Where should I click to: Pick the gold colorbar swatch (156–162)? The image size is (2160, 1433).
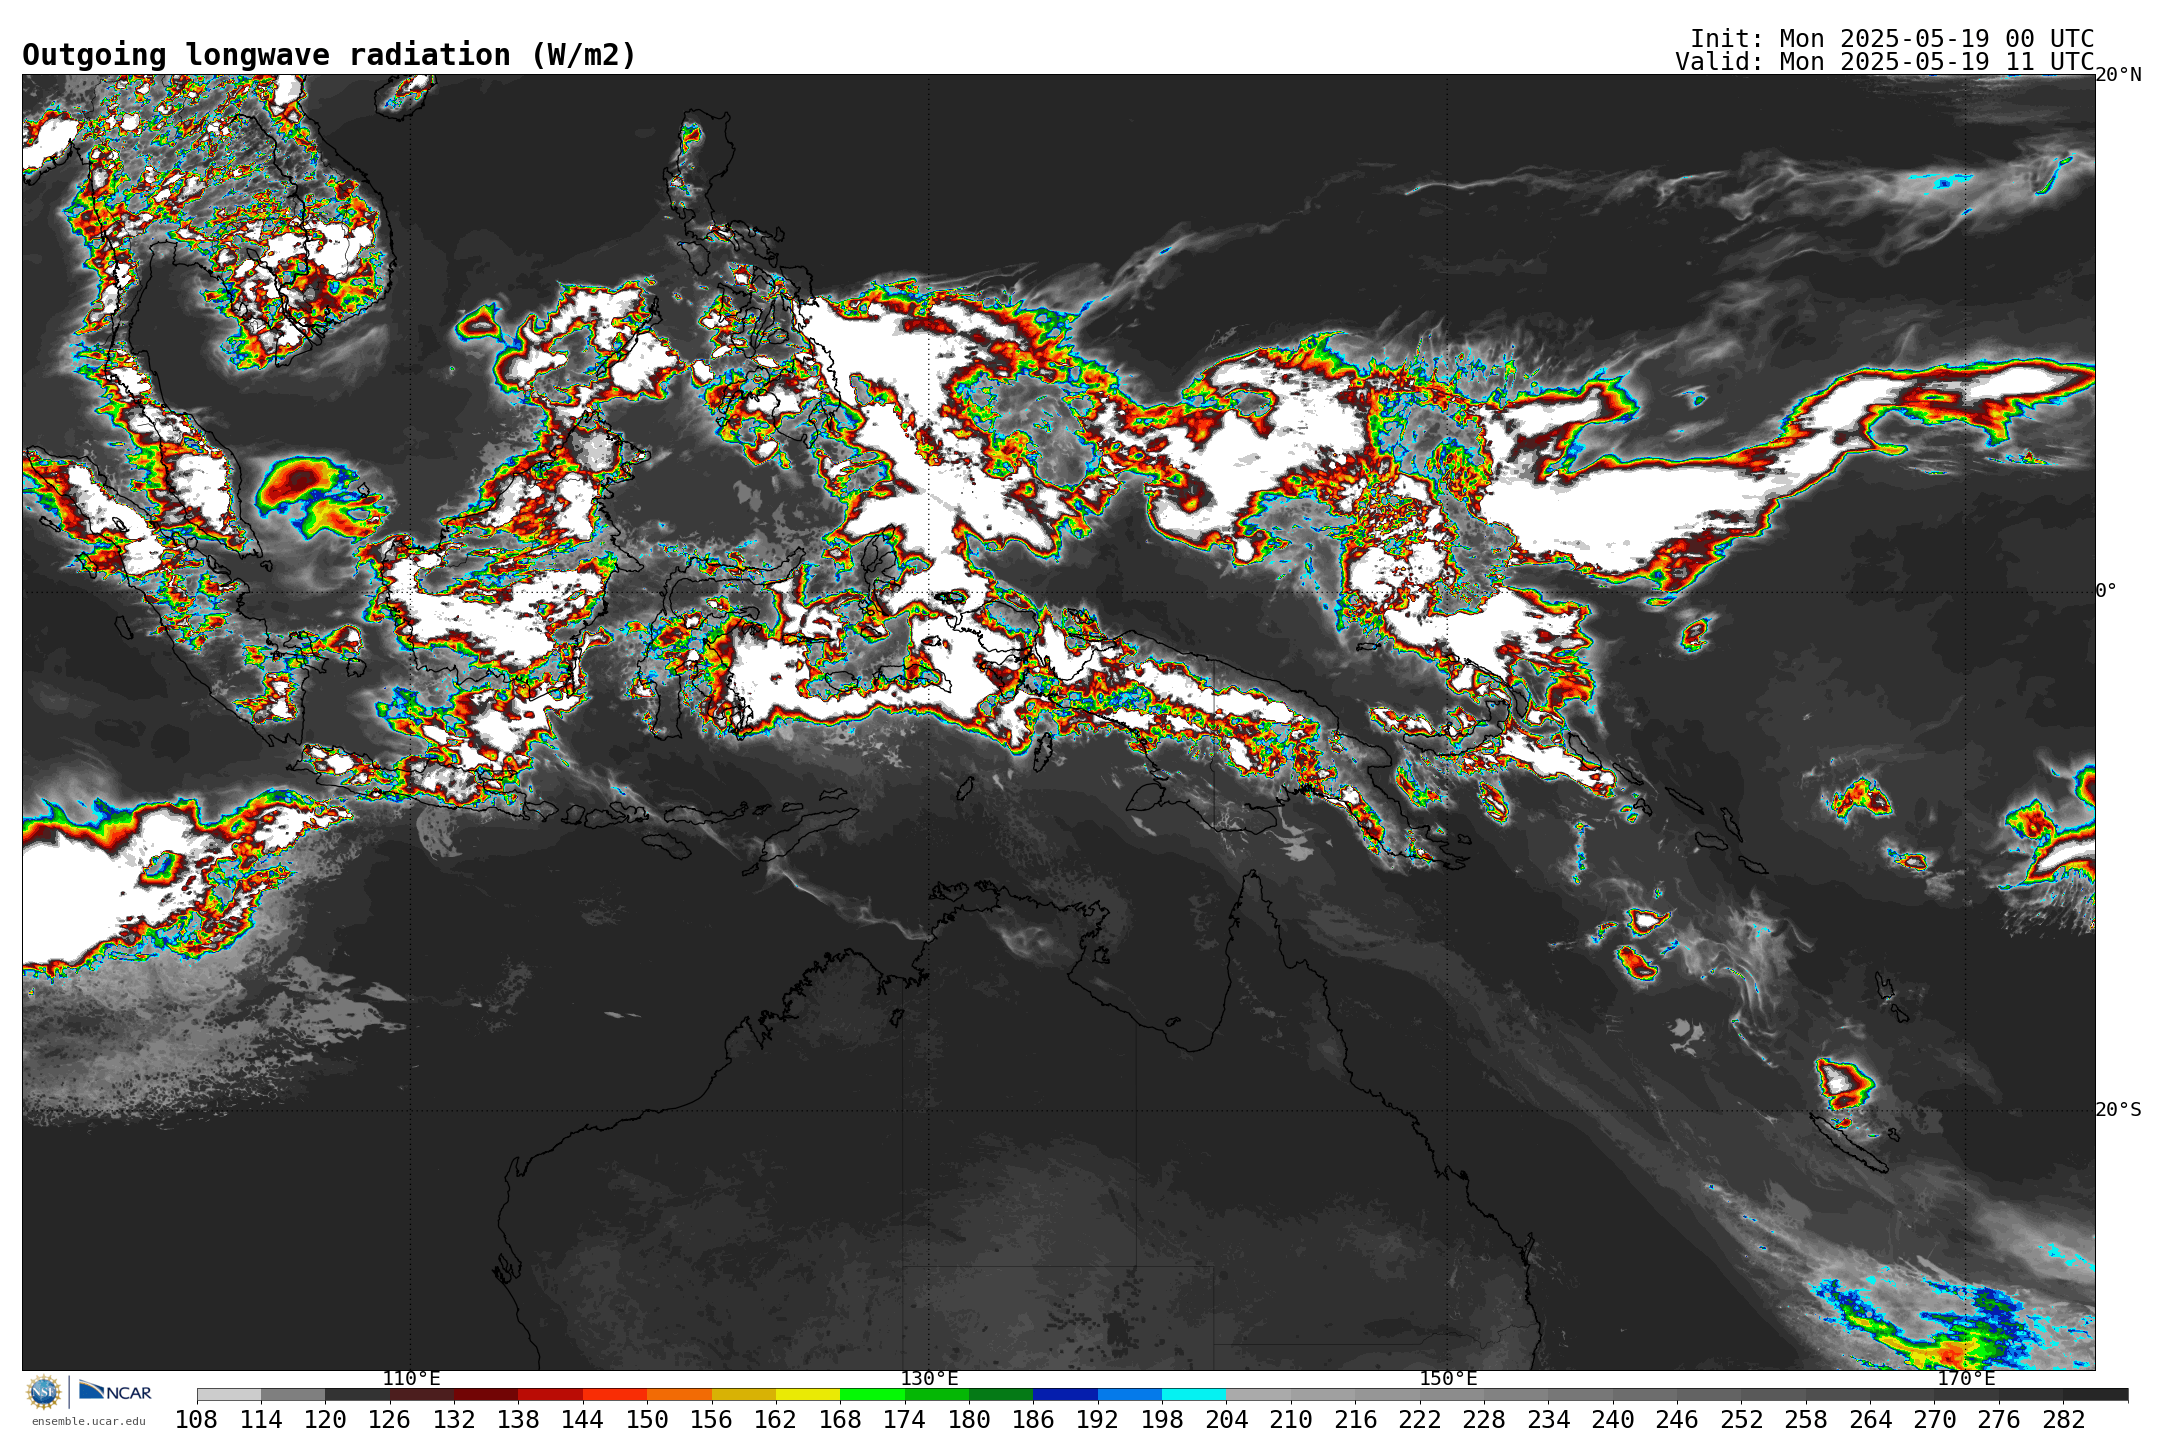[x=744, y=1394]
